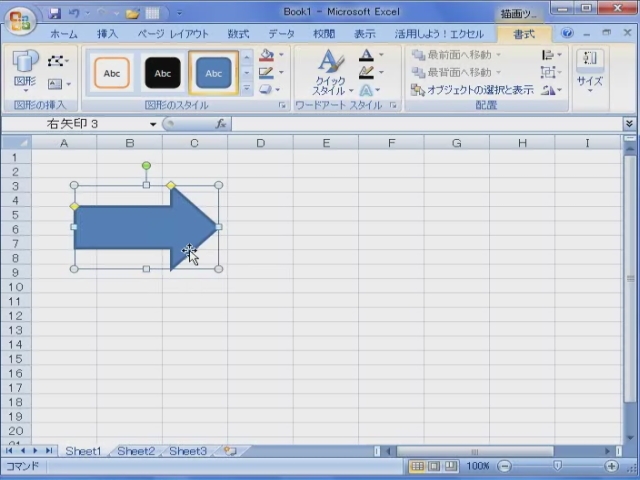
Task: Click the クイックスタイル WordArt button
Action: coord(330,72)
